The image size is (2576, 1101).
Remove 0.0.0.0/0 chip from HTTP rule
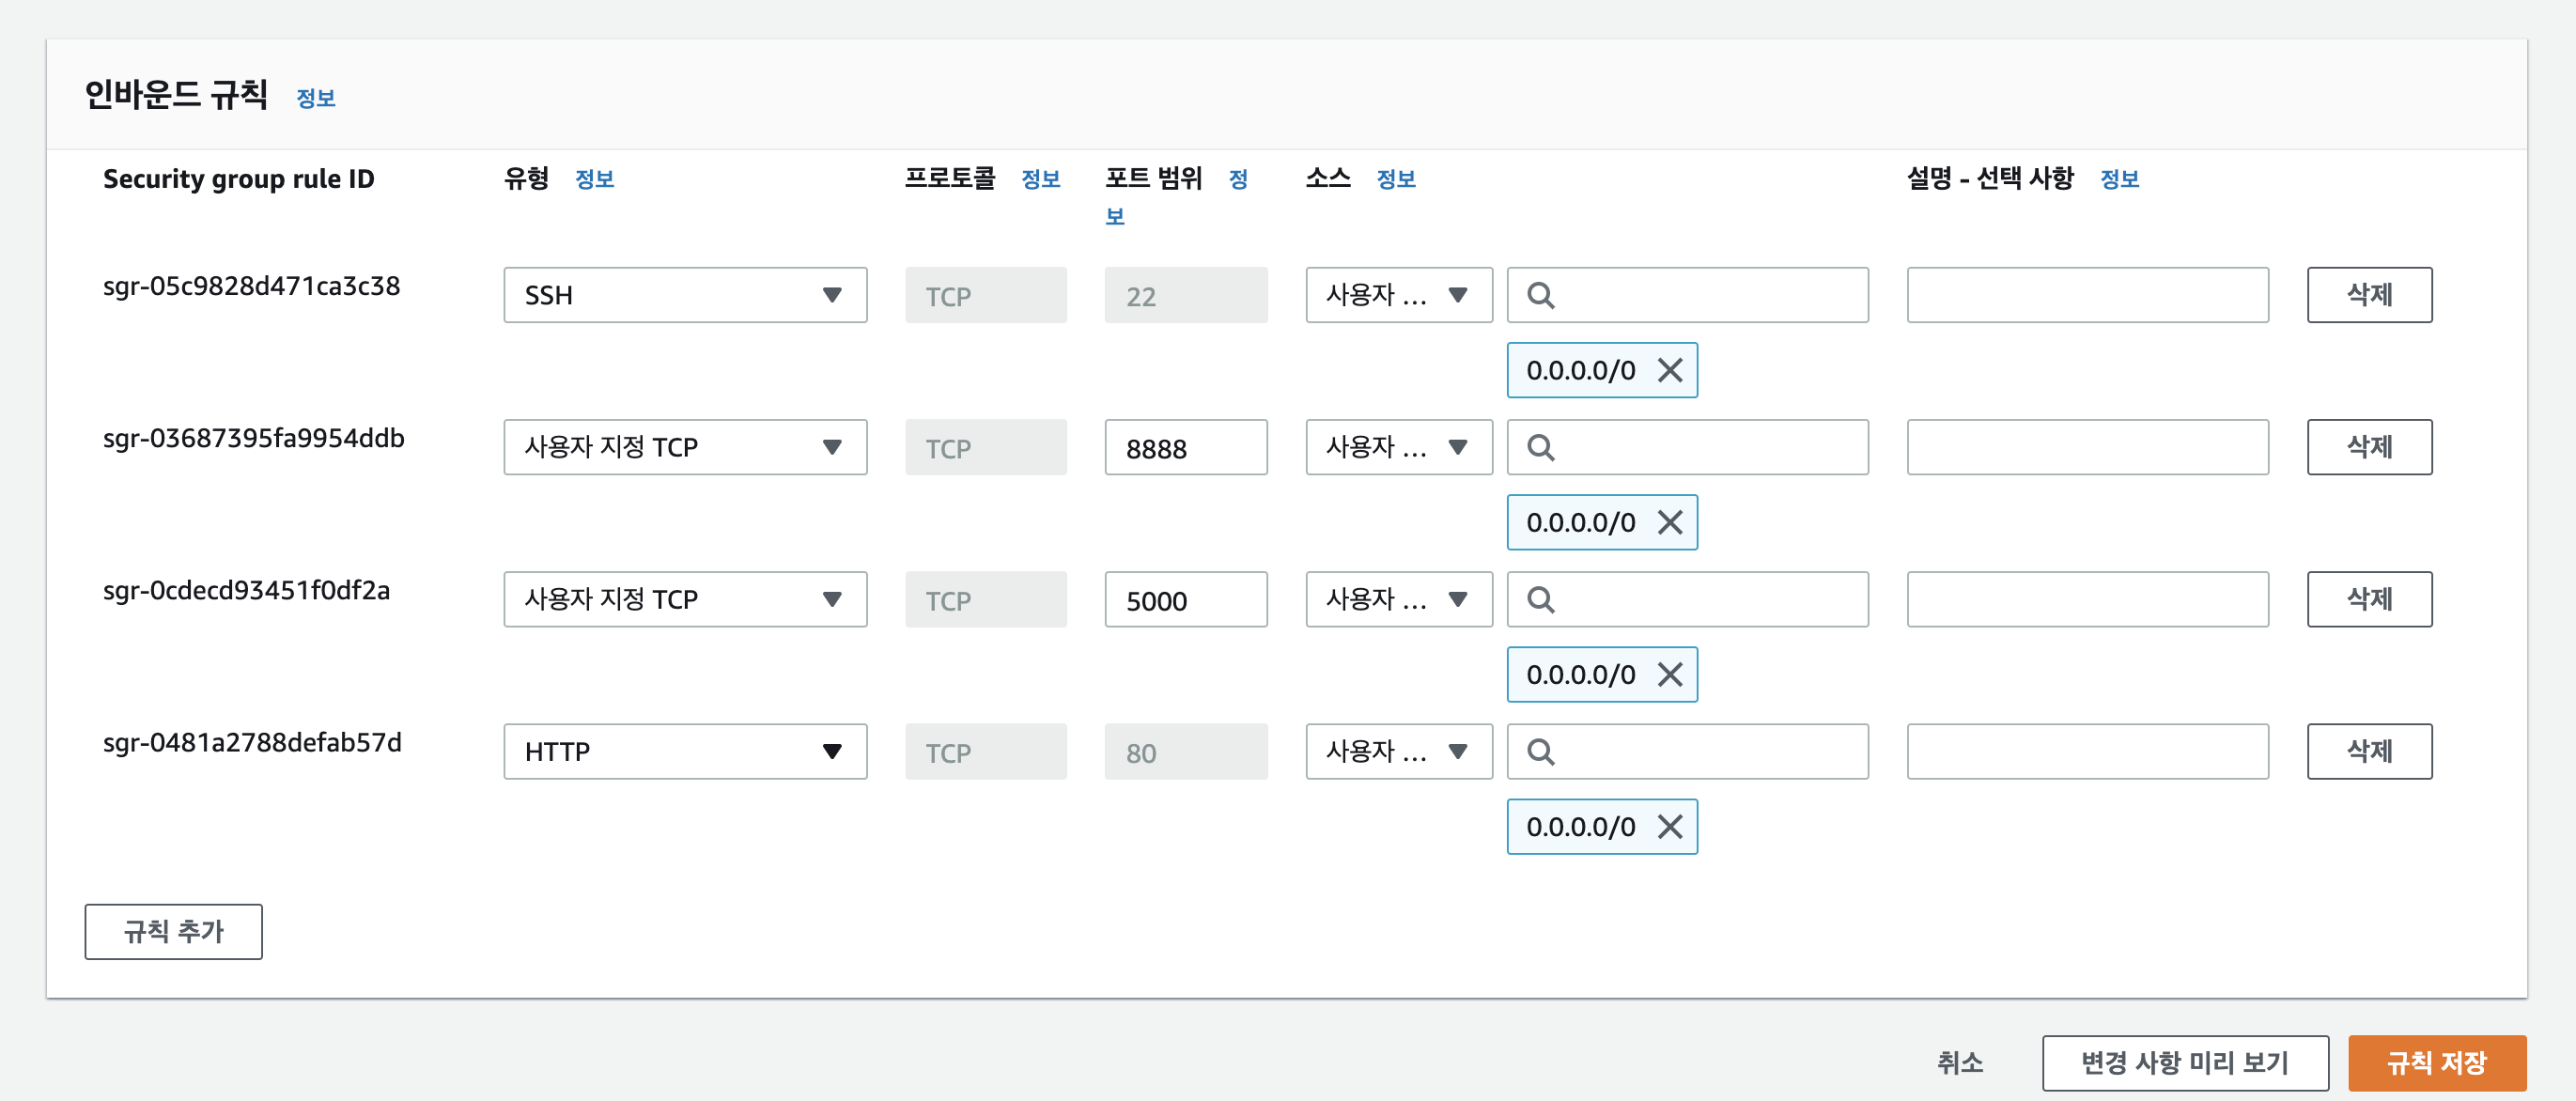[x=1670, y=826]
